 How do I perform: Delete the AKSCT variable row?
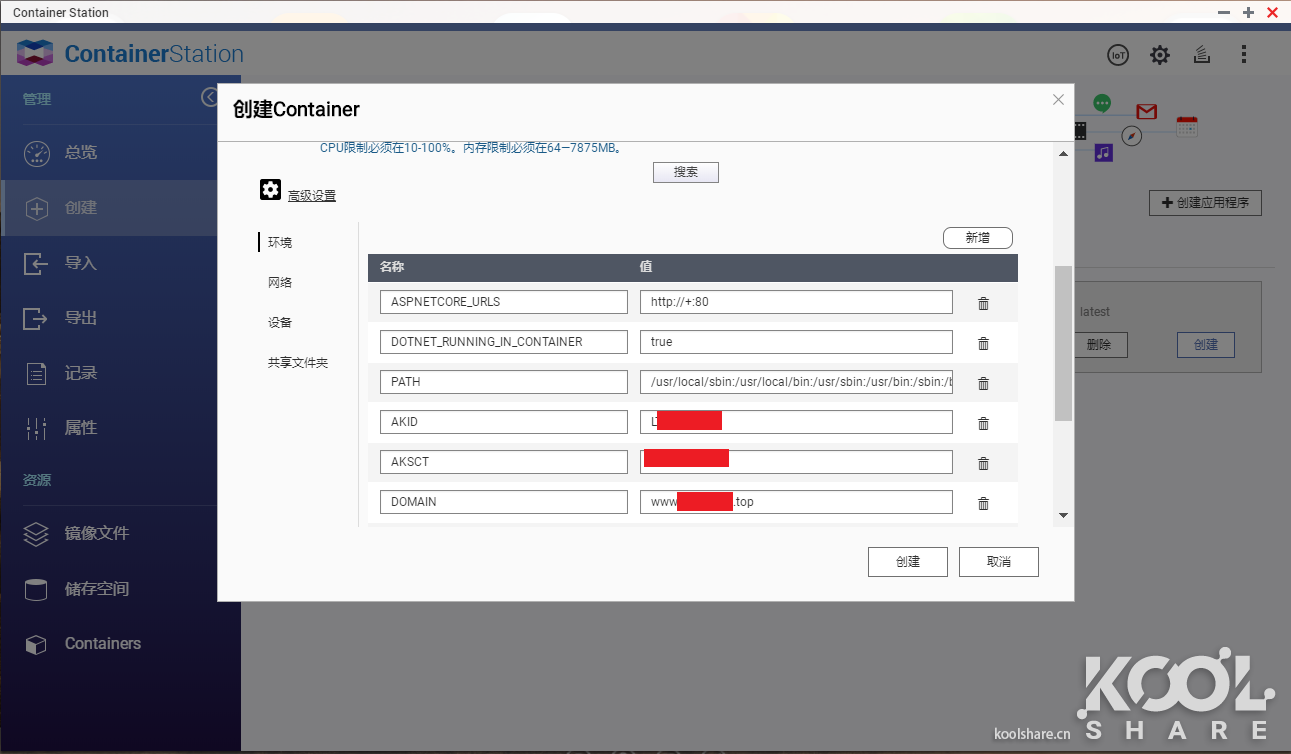tap(983, 463)
